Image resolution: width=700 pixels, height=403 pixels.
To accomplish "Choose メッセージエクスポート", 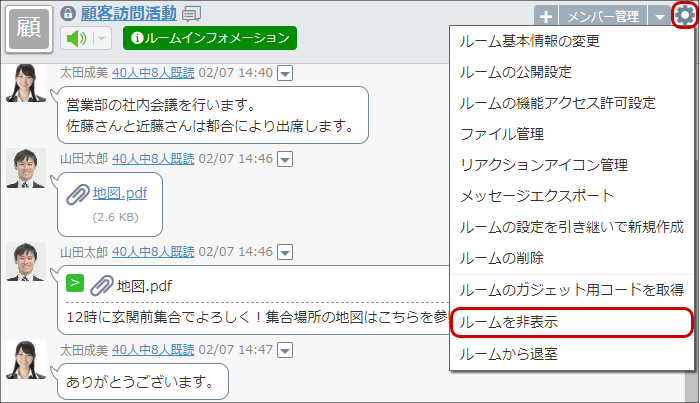I will click(572, 195).
